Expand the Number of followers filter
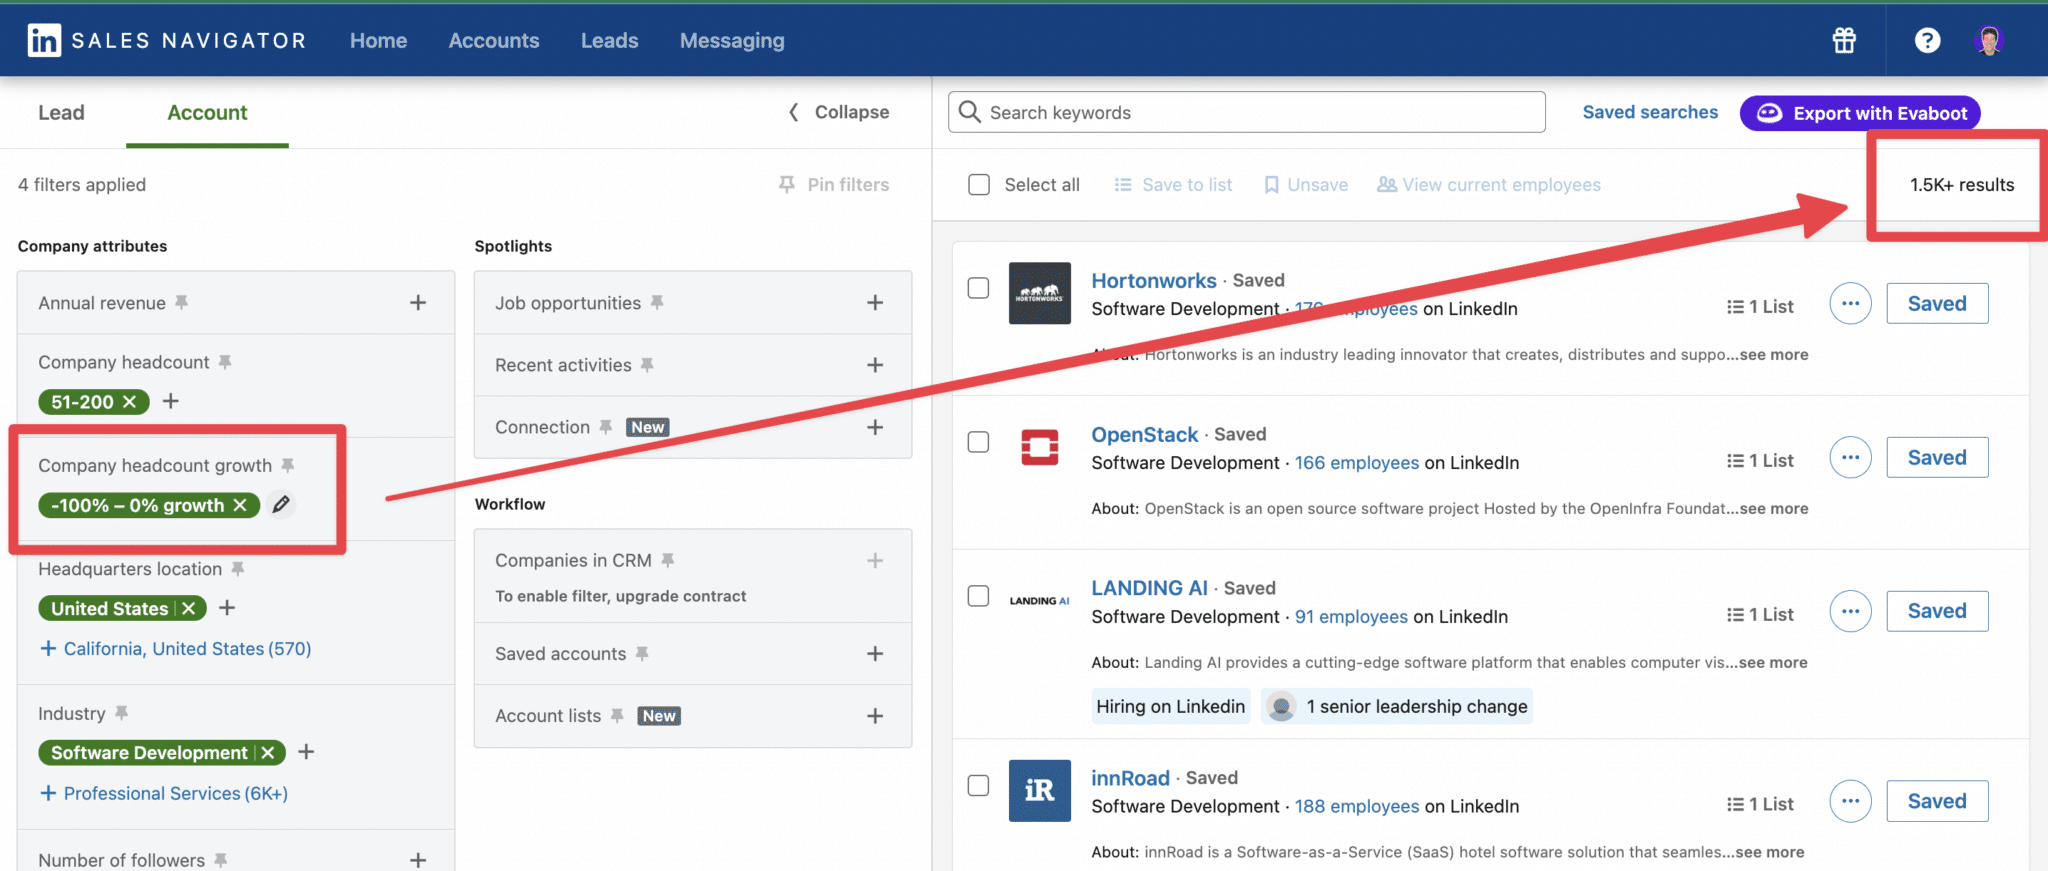The width and height of the screenshot is (2048, 871). click(418, 860)
